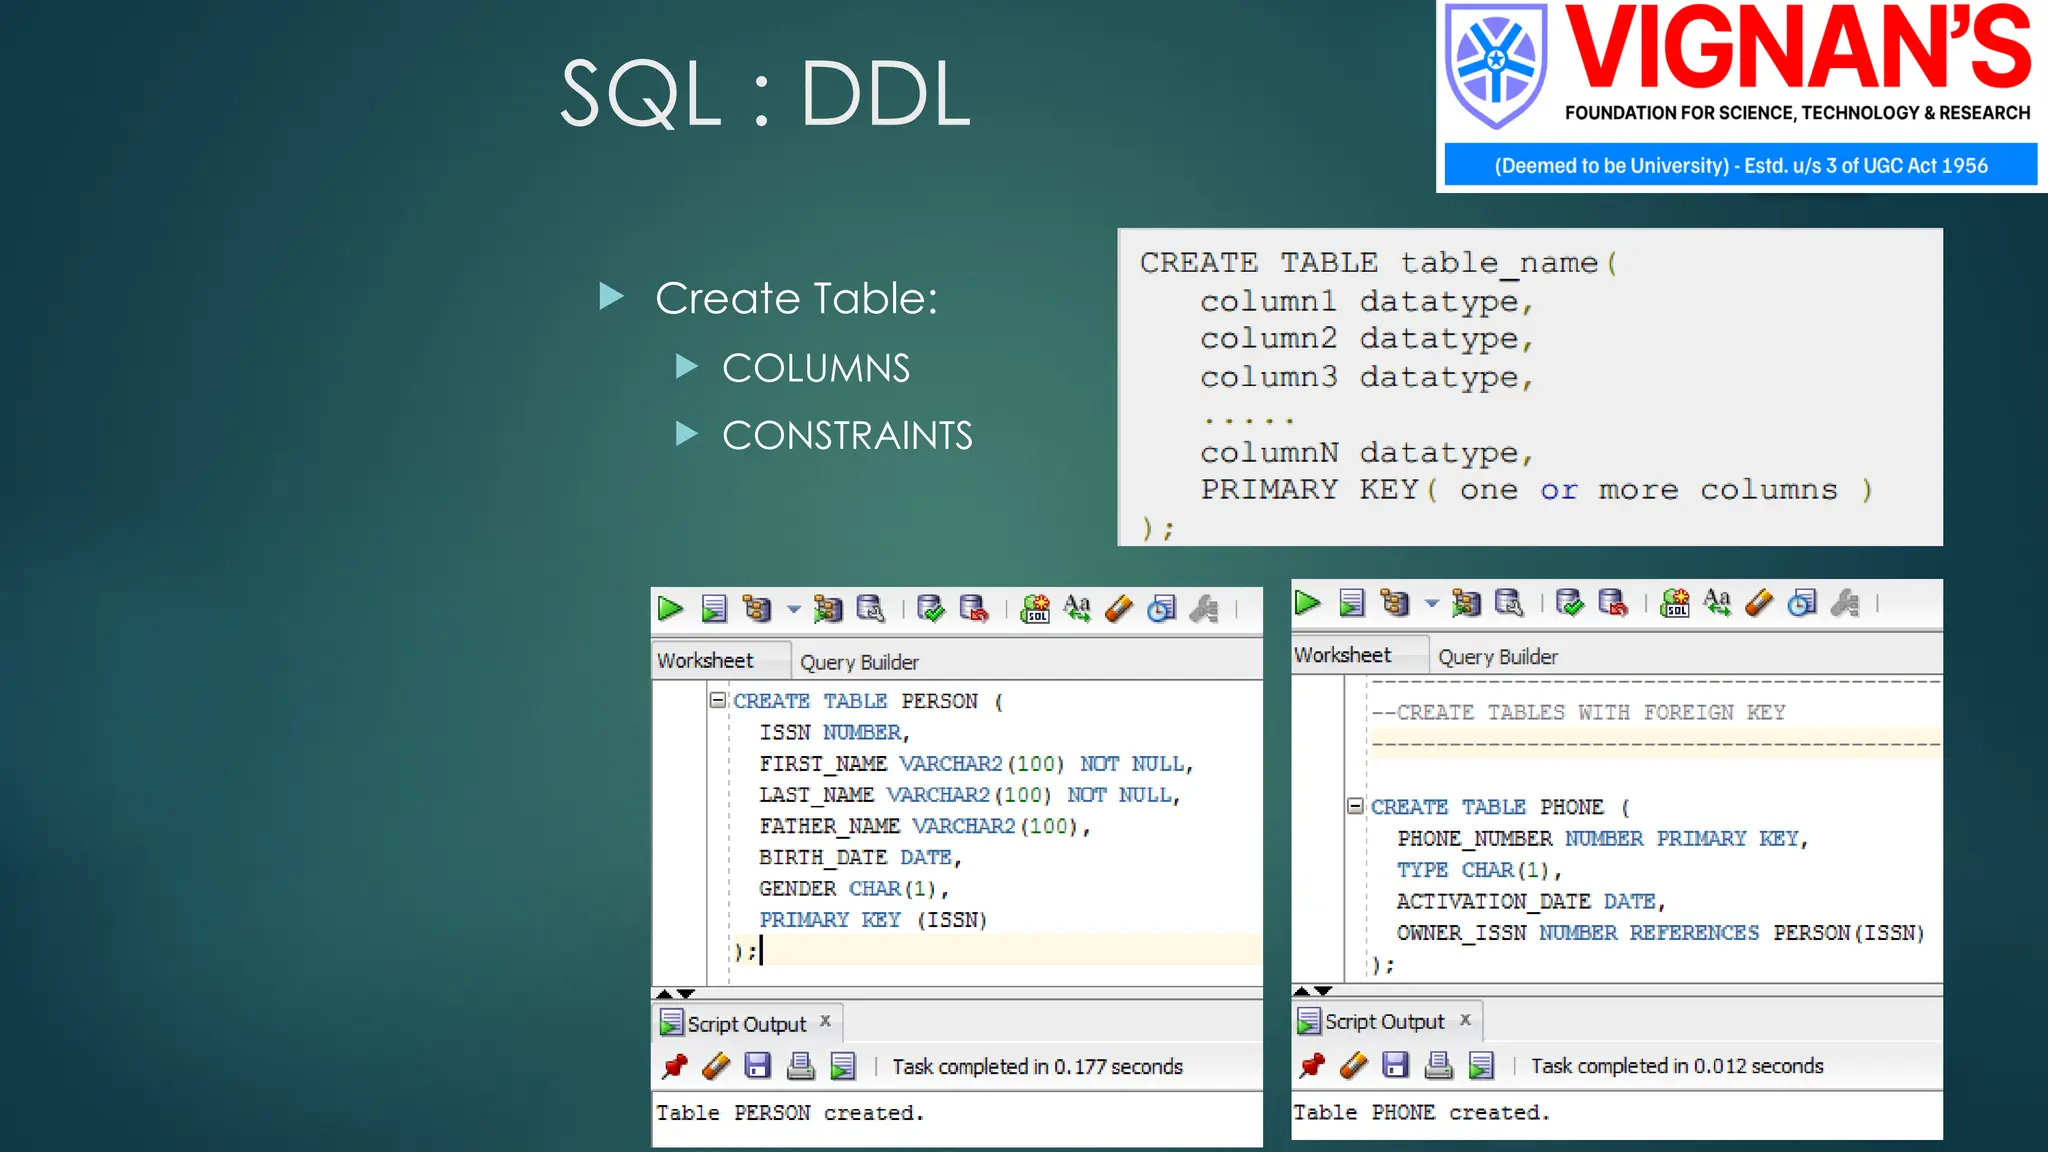Image resolution: width=2048 pixels, height=1152 pixels.
Task: Click Autotrace icon in PHONE worksheet toolbar
Action: pos(1466,603)
